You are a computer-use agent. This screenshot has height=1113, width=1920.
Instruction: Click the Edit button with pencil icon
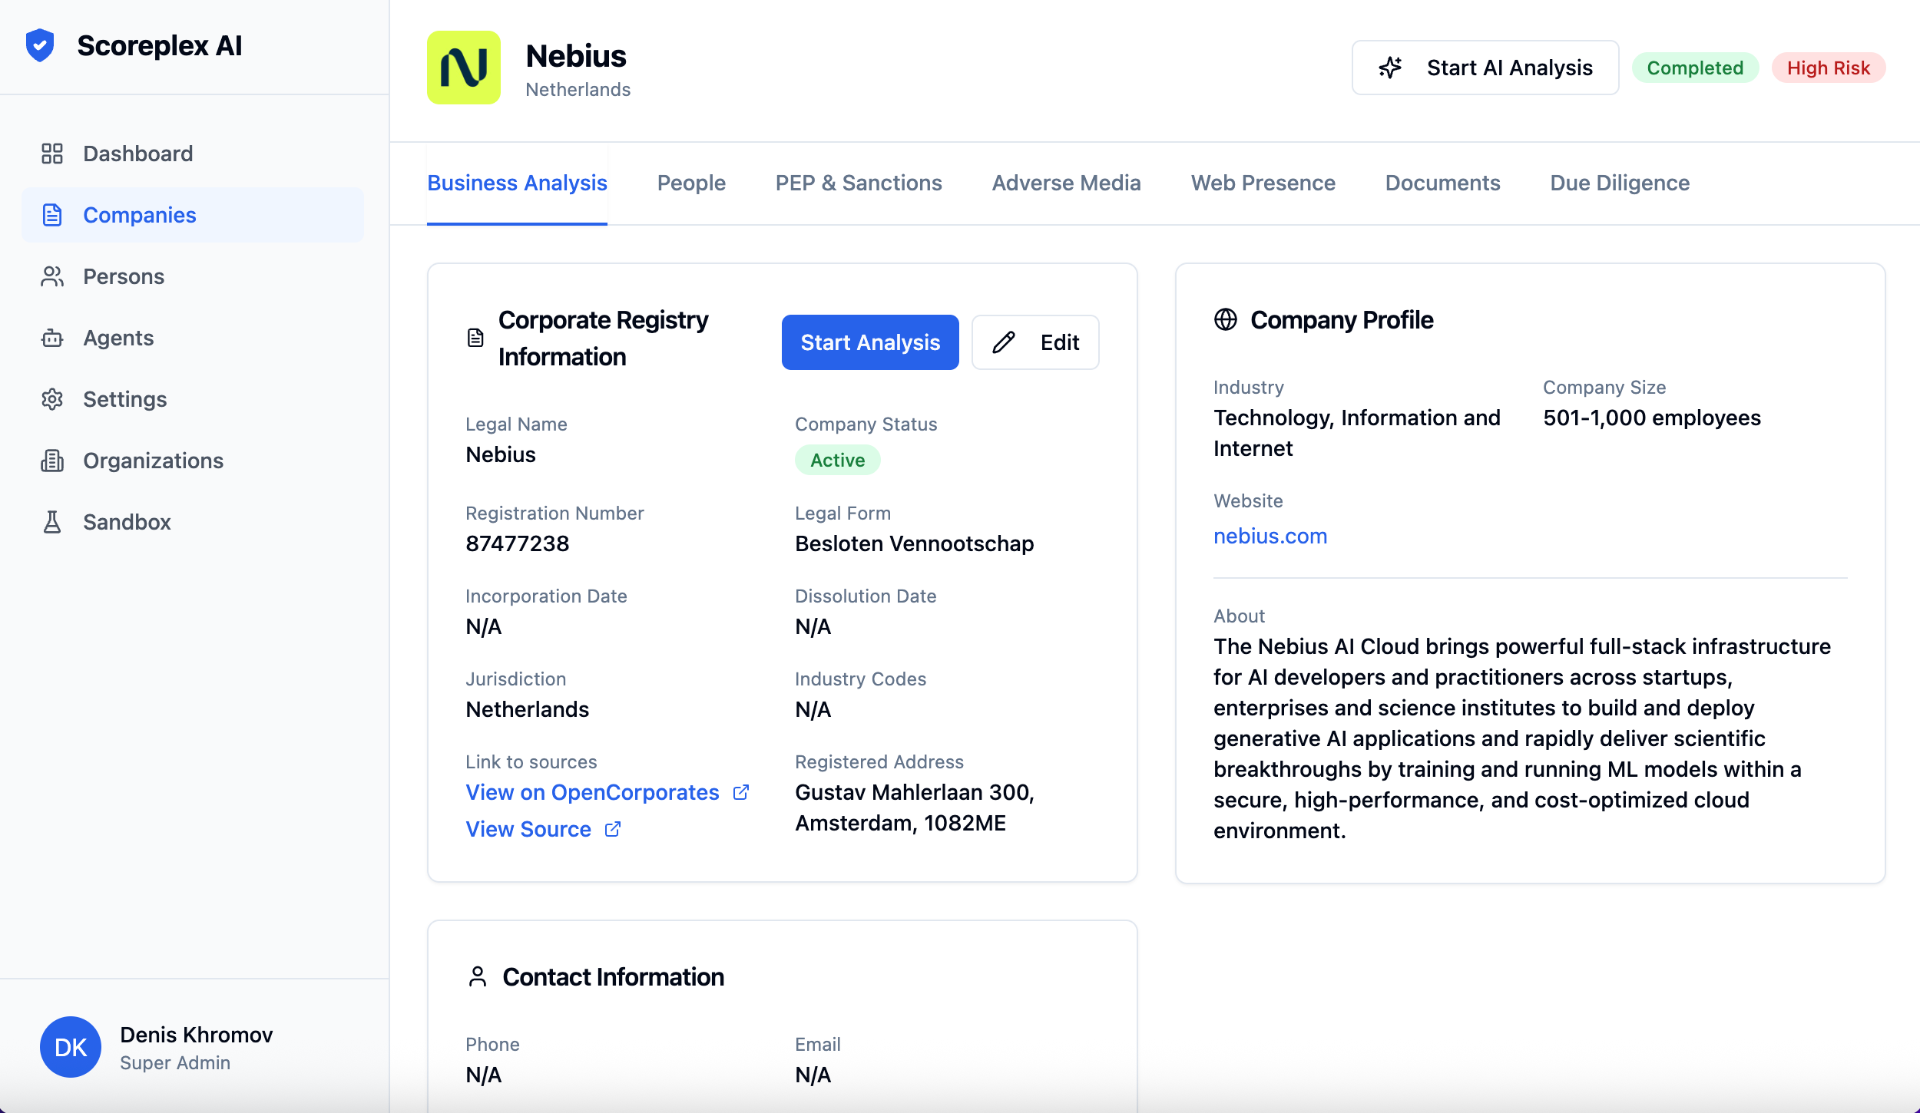click(x=1035, y=342)
